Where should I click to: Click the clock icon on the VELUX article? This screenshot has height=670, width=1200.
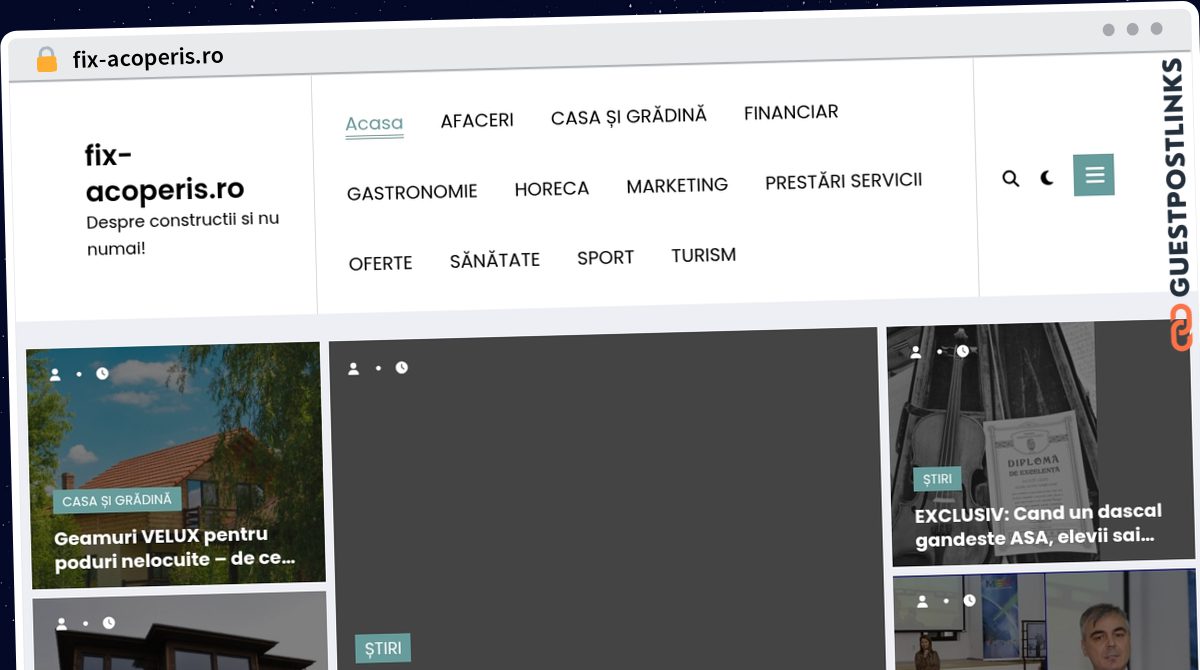pyautogui.click(x=102, y=373)
